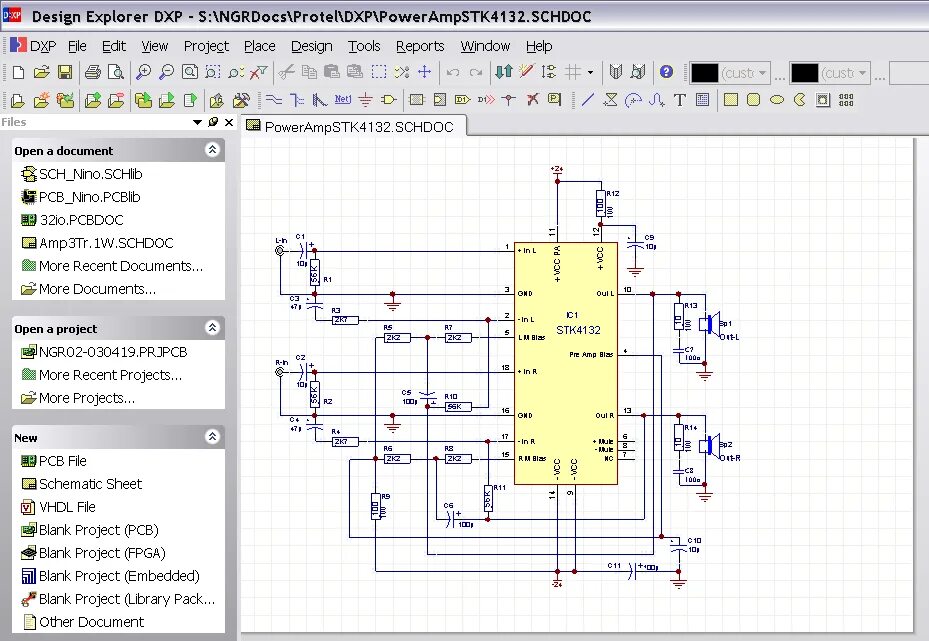Click the Fit Document zoom icon

click(x=190, y=72)
